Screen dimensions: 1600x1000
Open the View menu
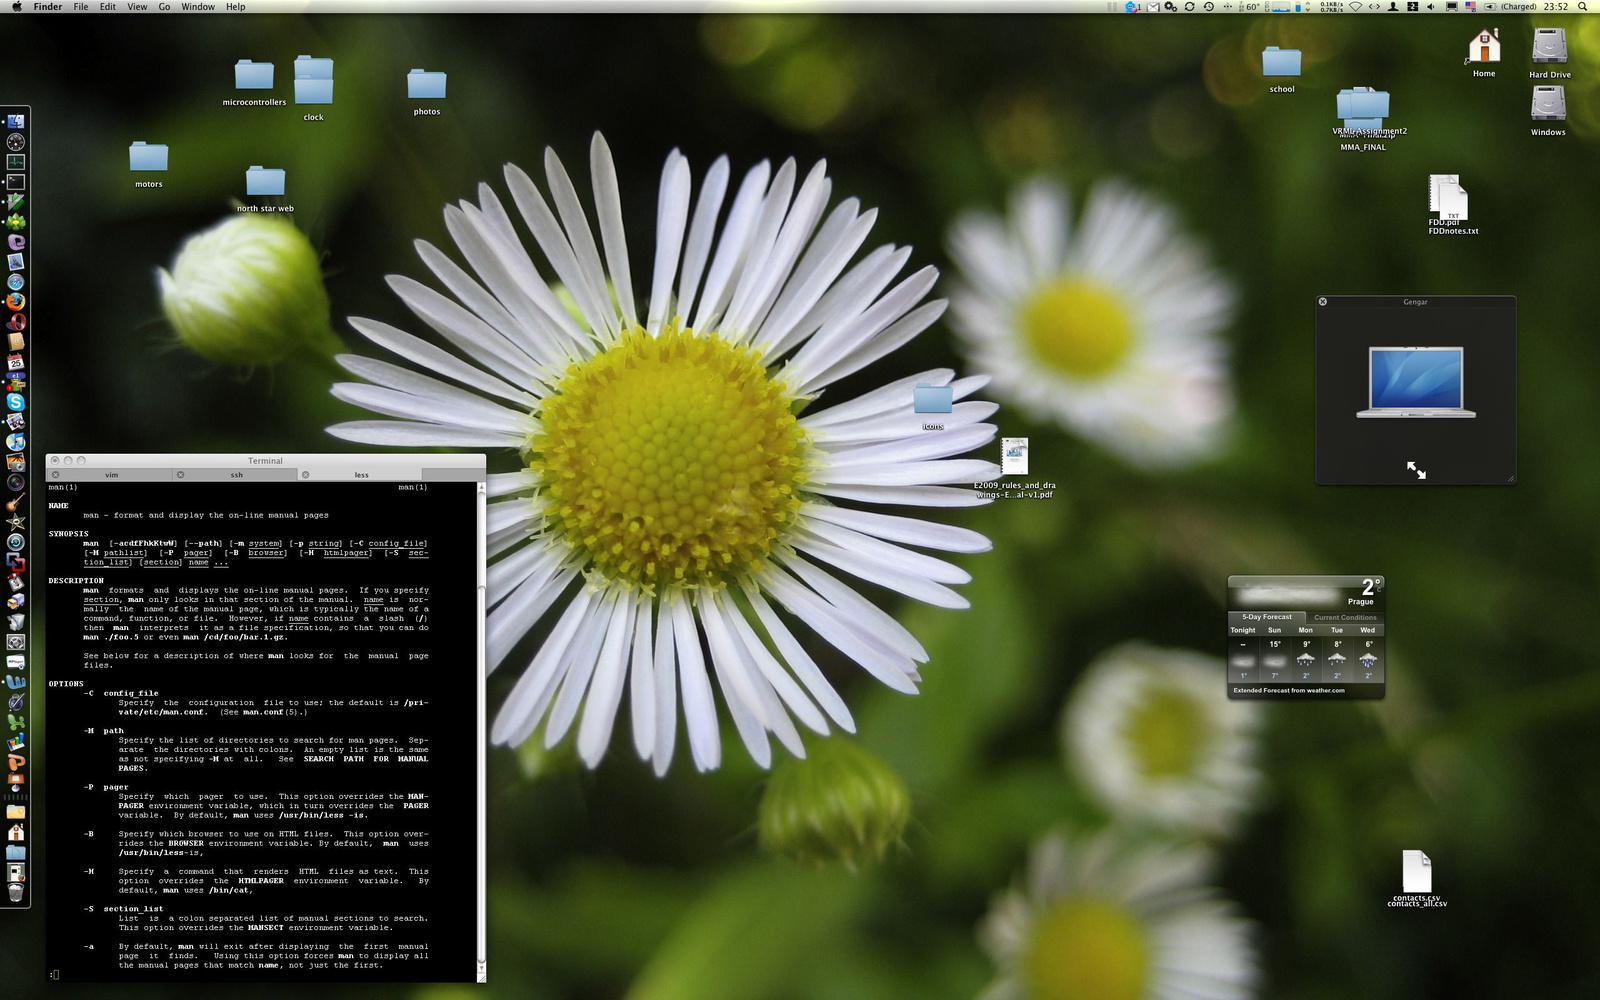137,7
